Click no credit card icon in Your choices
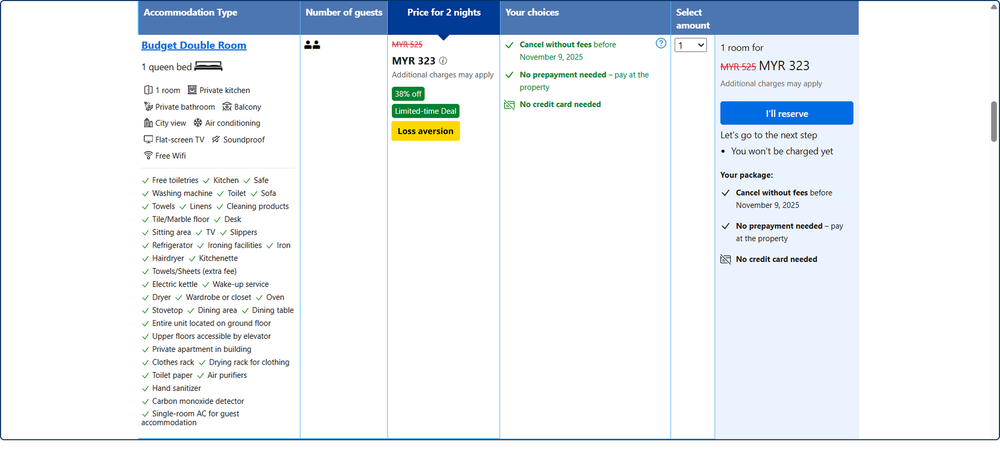 coord(509,105)
